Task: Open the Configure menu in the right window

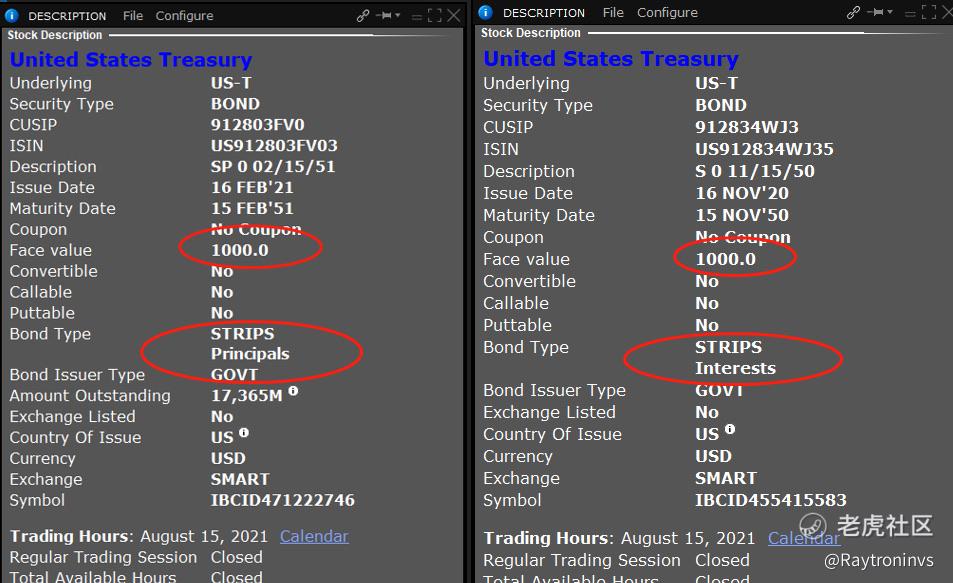Action: click(667, 13)
